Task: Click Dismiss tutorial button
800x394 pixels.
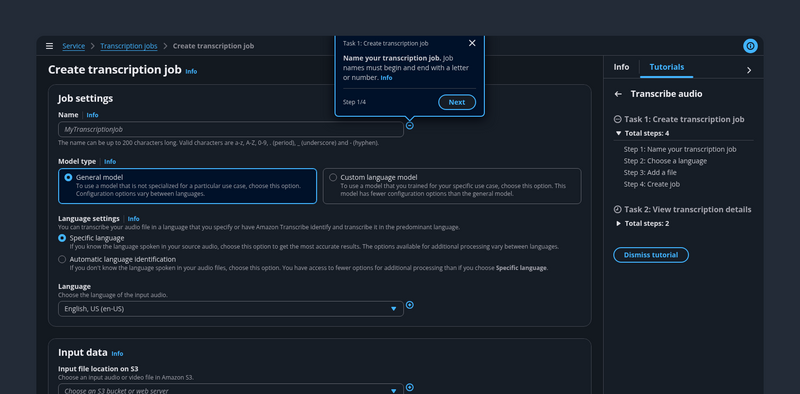Action: (x=651, y=255)
